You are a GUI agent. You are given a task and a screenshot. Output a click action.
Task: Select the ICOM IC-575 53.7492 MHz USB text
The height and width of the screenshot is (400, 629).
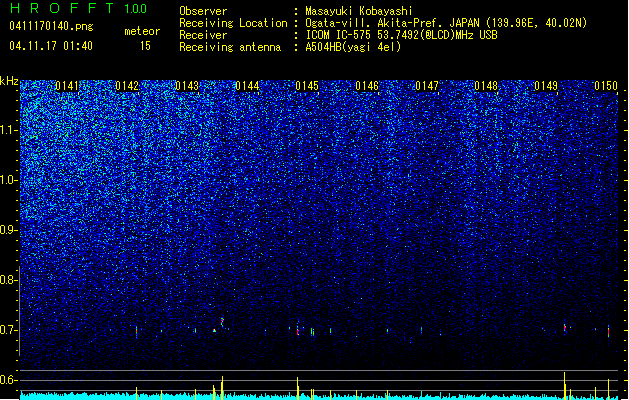click(401, 35)
